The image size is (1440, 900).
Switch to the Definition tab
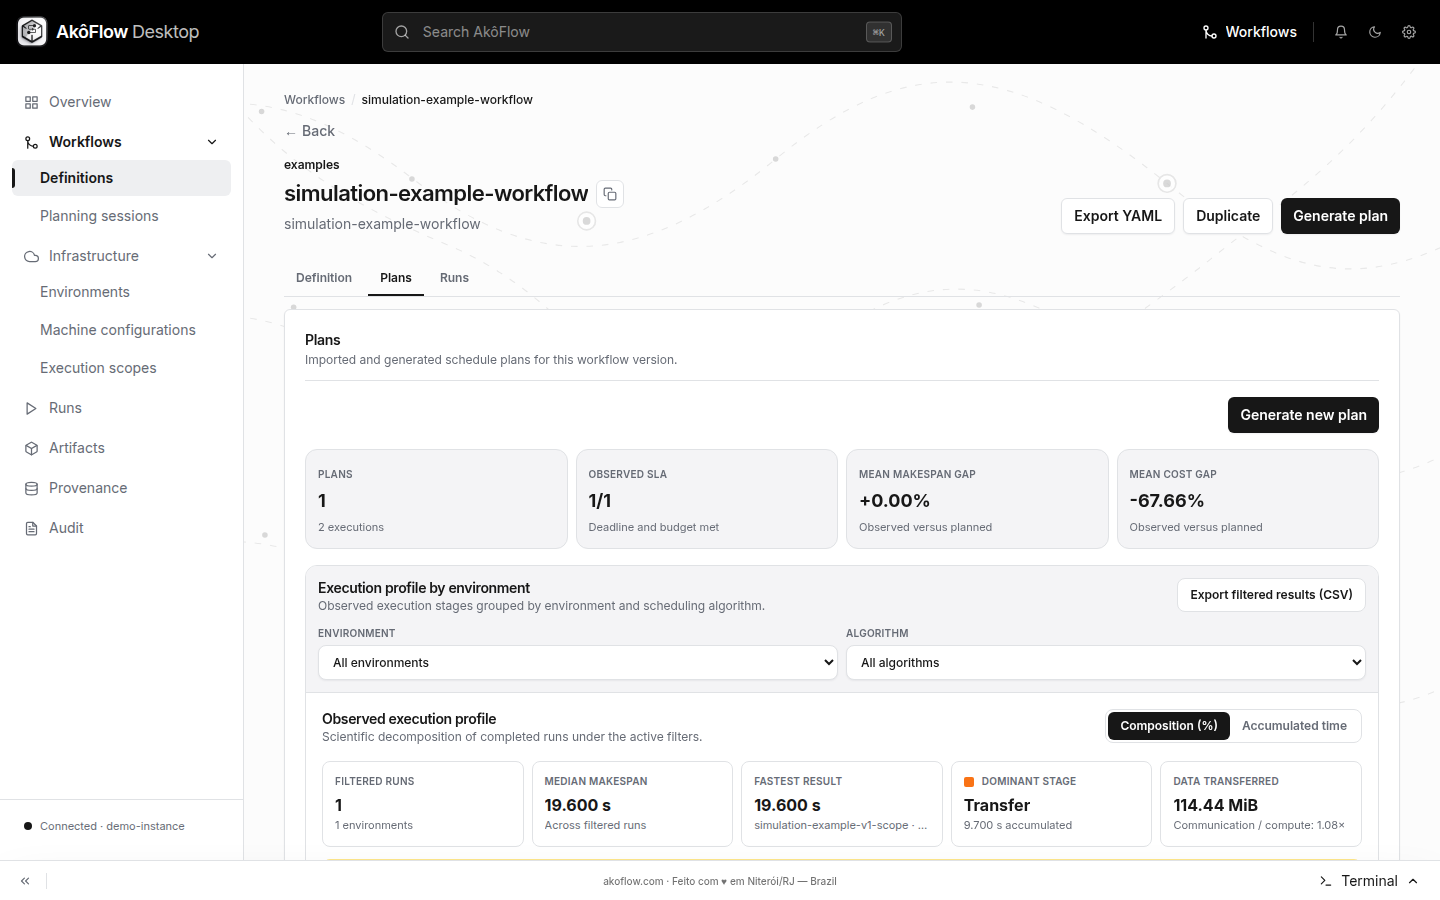(324, 278)
